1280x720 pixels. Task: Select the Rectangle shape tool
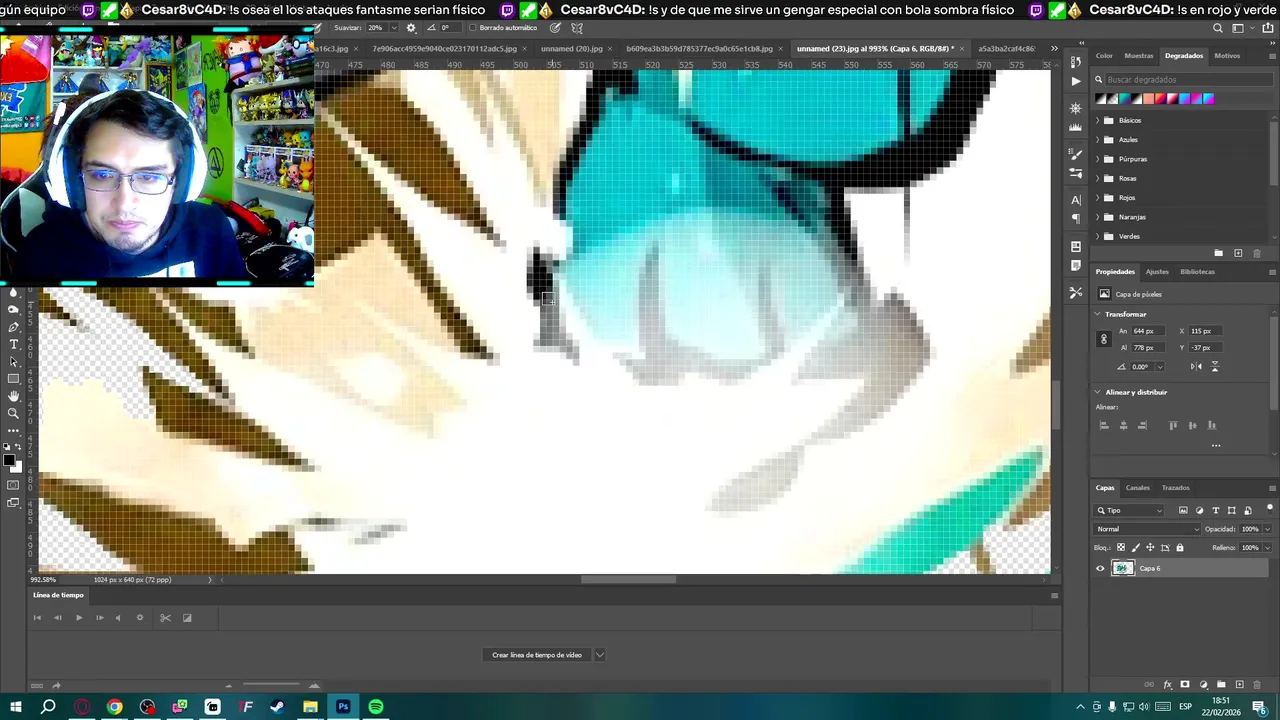[x=13, y=378]
